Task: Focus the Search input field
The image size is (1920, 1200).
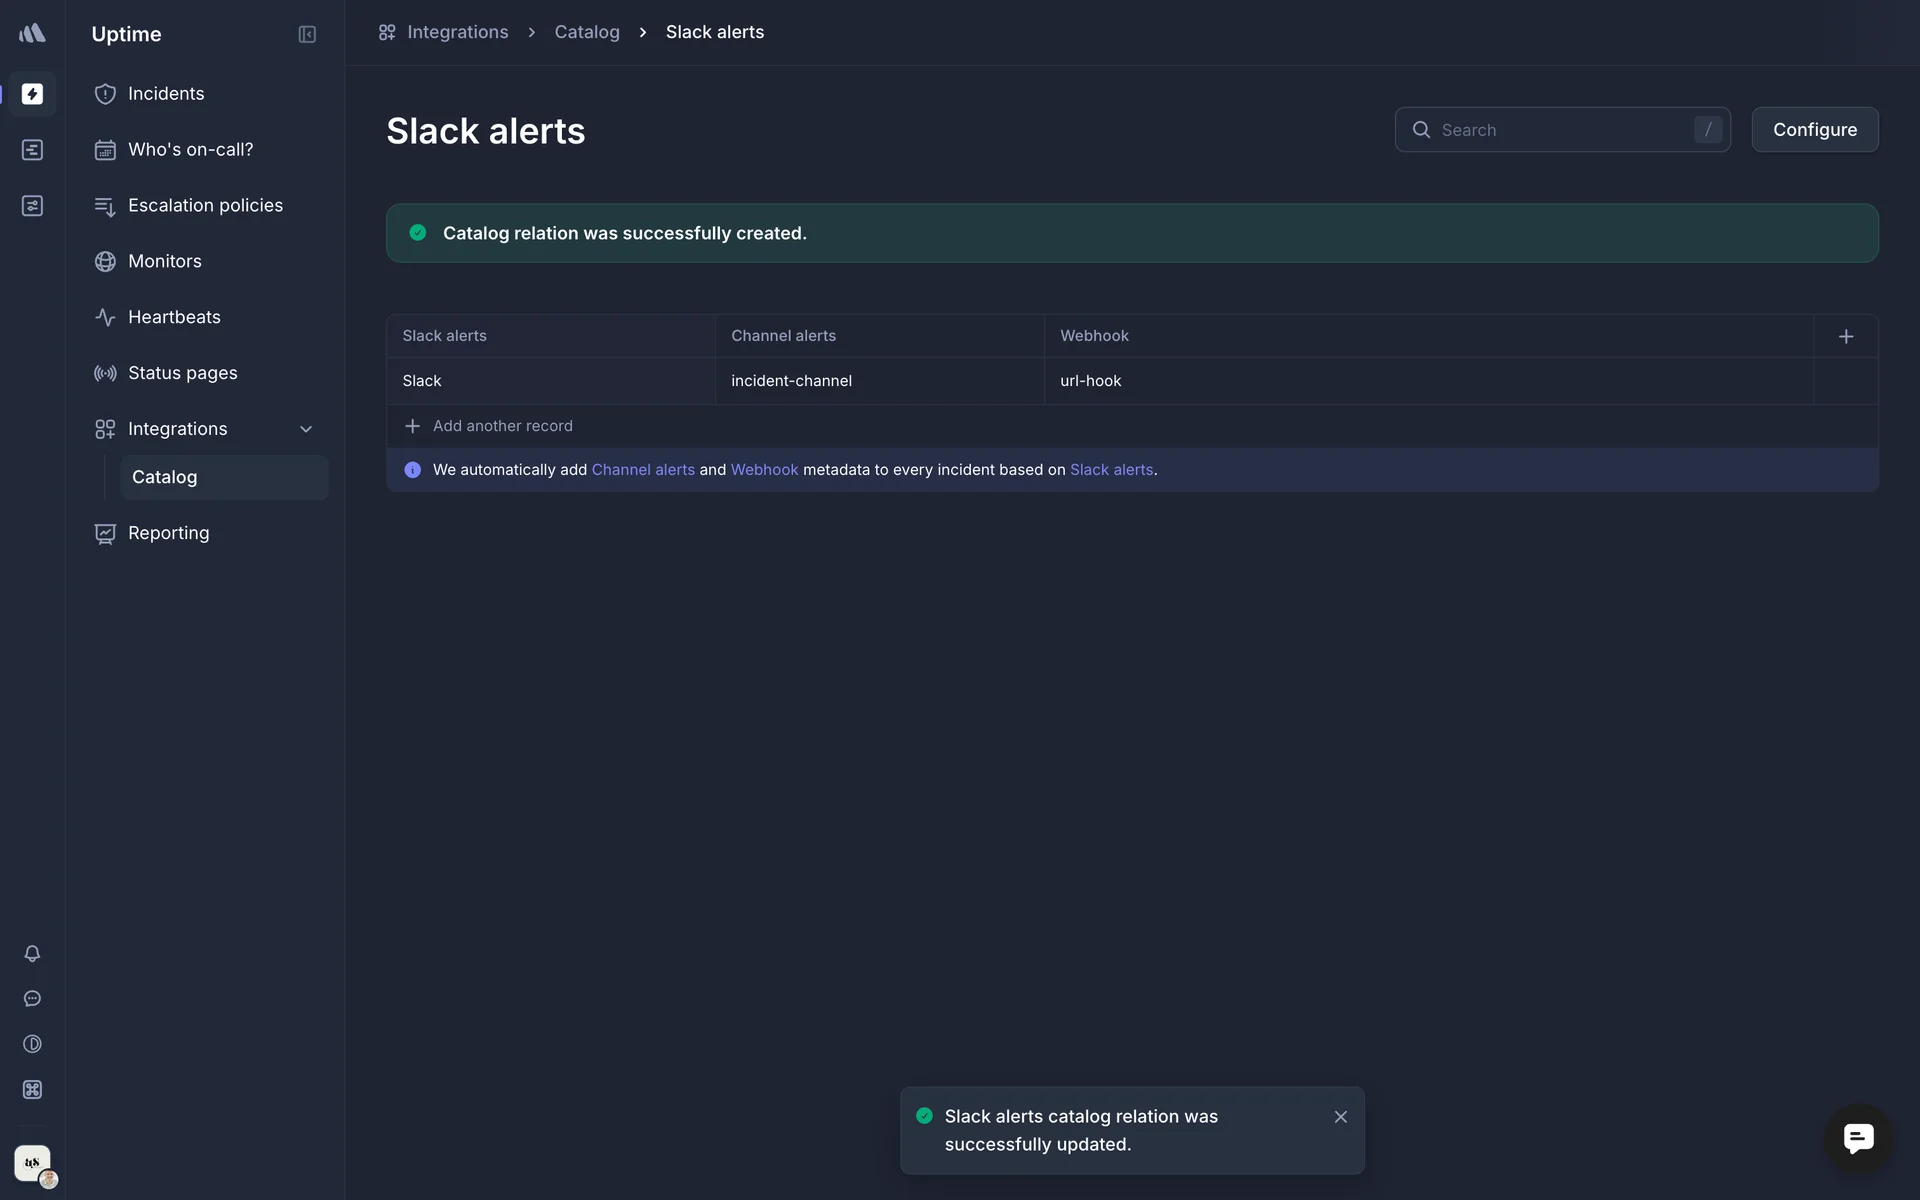Action: (1560, 130)
